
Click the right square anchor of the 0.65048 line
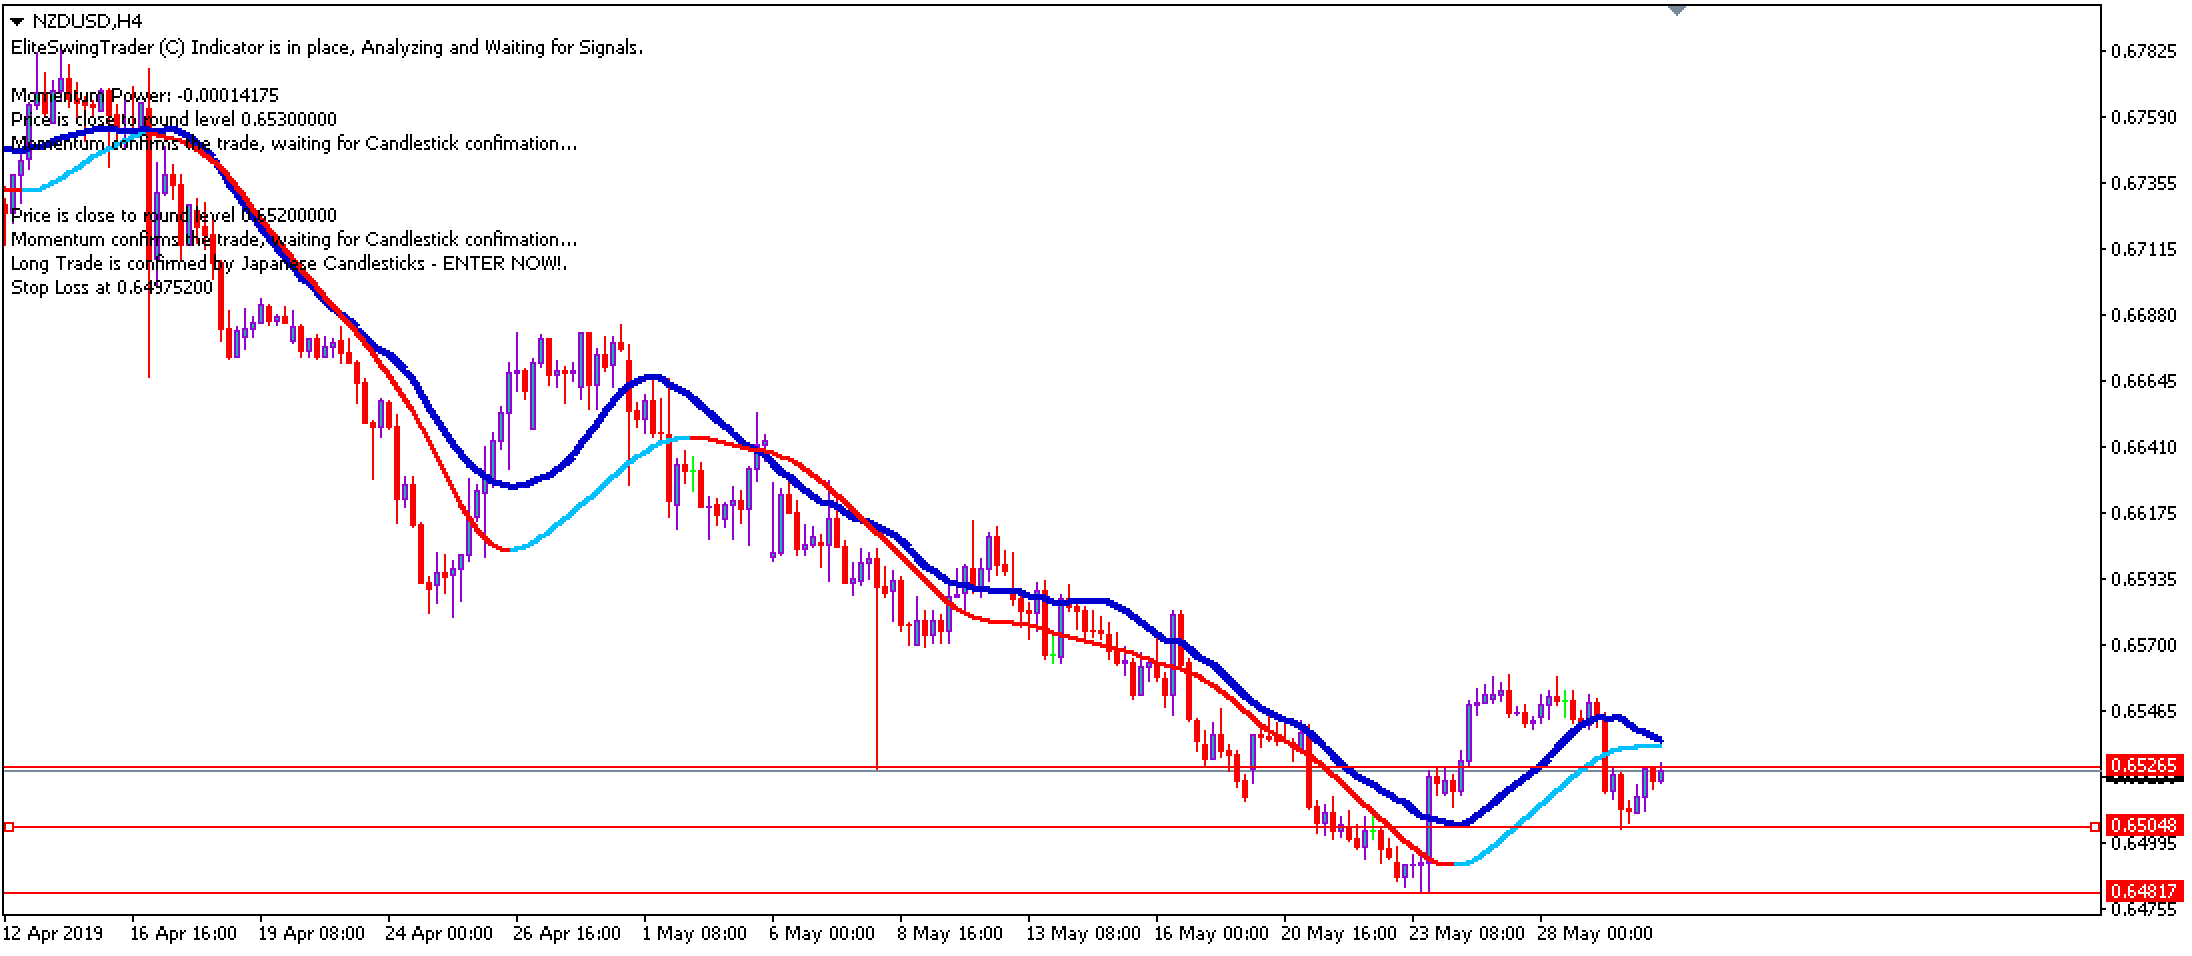pyautogui.click(x=2095, y=826)
